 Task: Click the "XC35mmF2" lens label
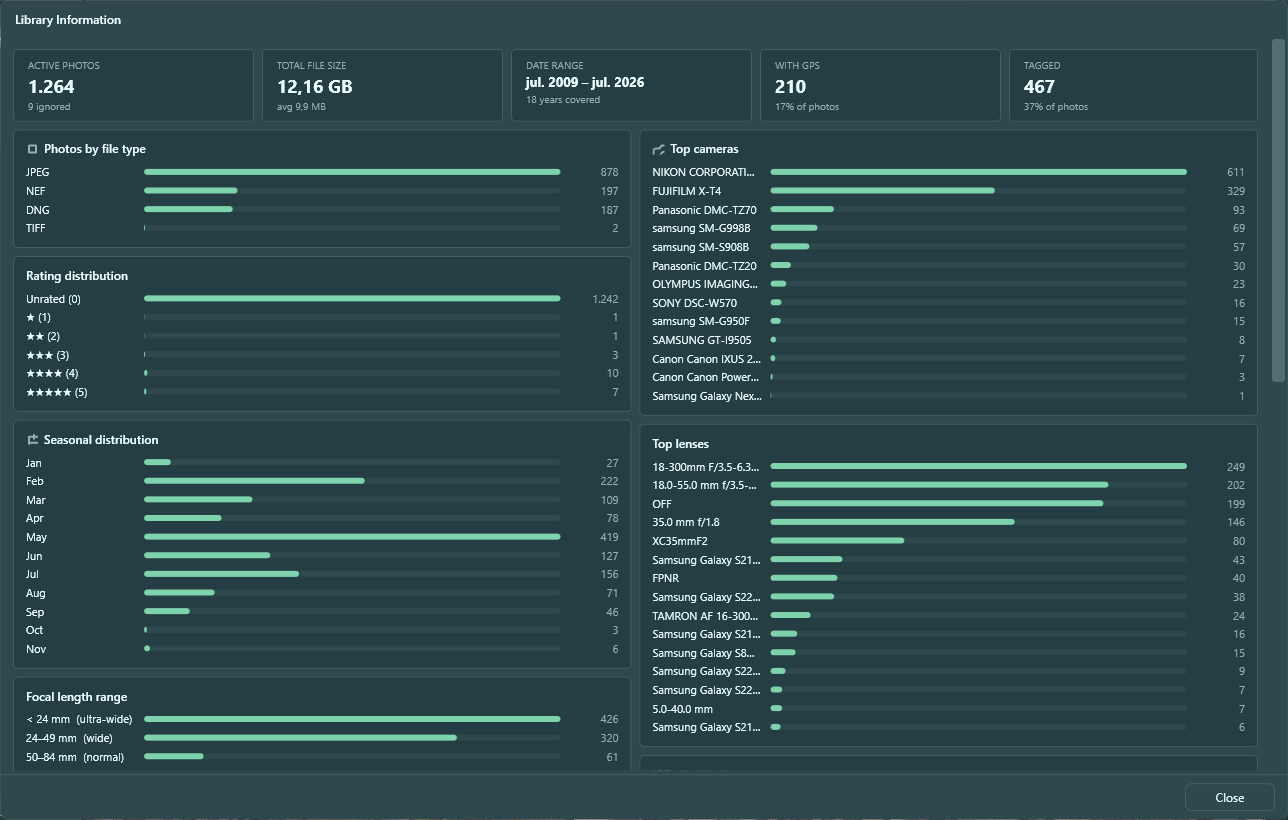pyautogui.click(x=680, y=541)
